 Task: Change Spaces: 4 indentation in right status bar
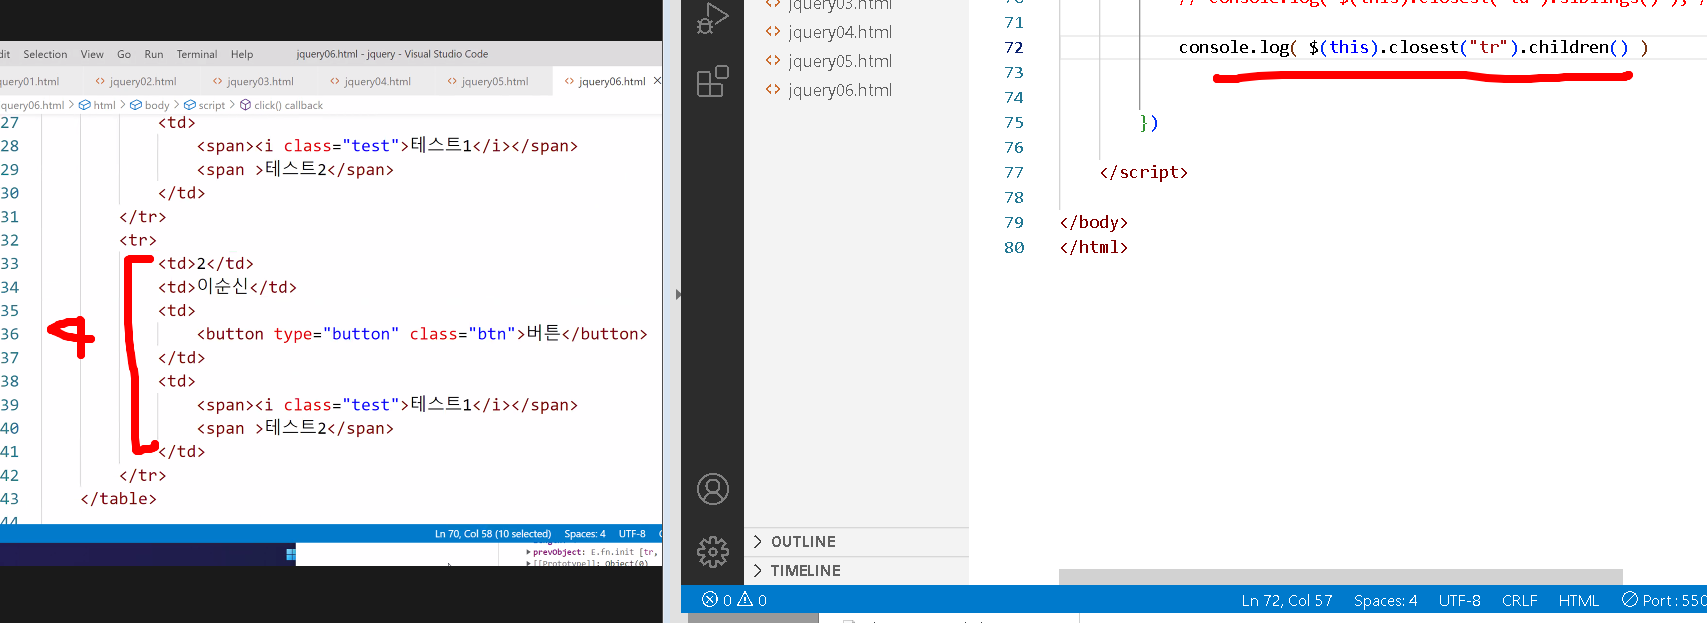tap(1385, 600)
